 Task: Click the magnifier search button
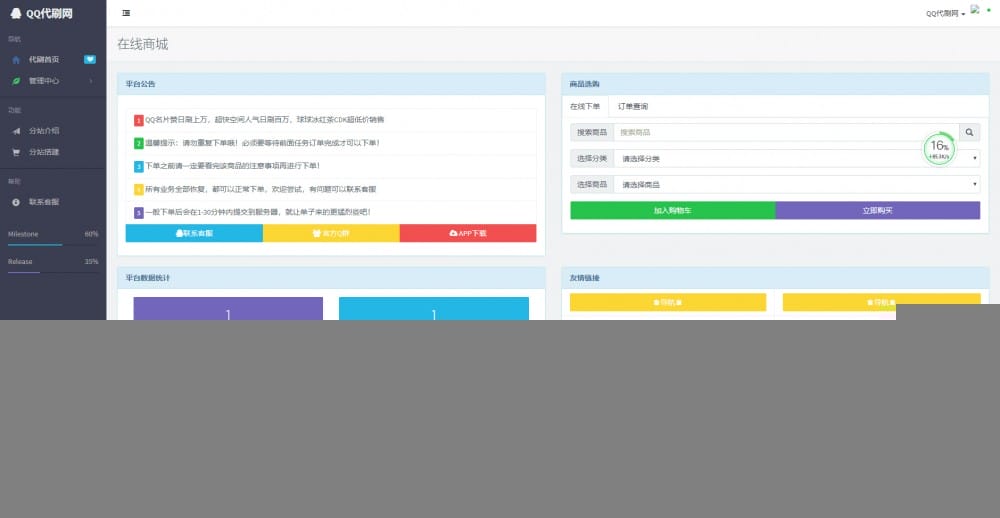click(x=969, y=132)
